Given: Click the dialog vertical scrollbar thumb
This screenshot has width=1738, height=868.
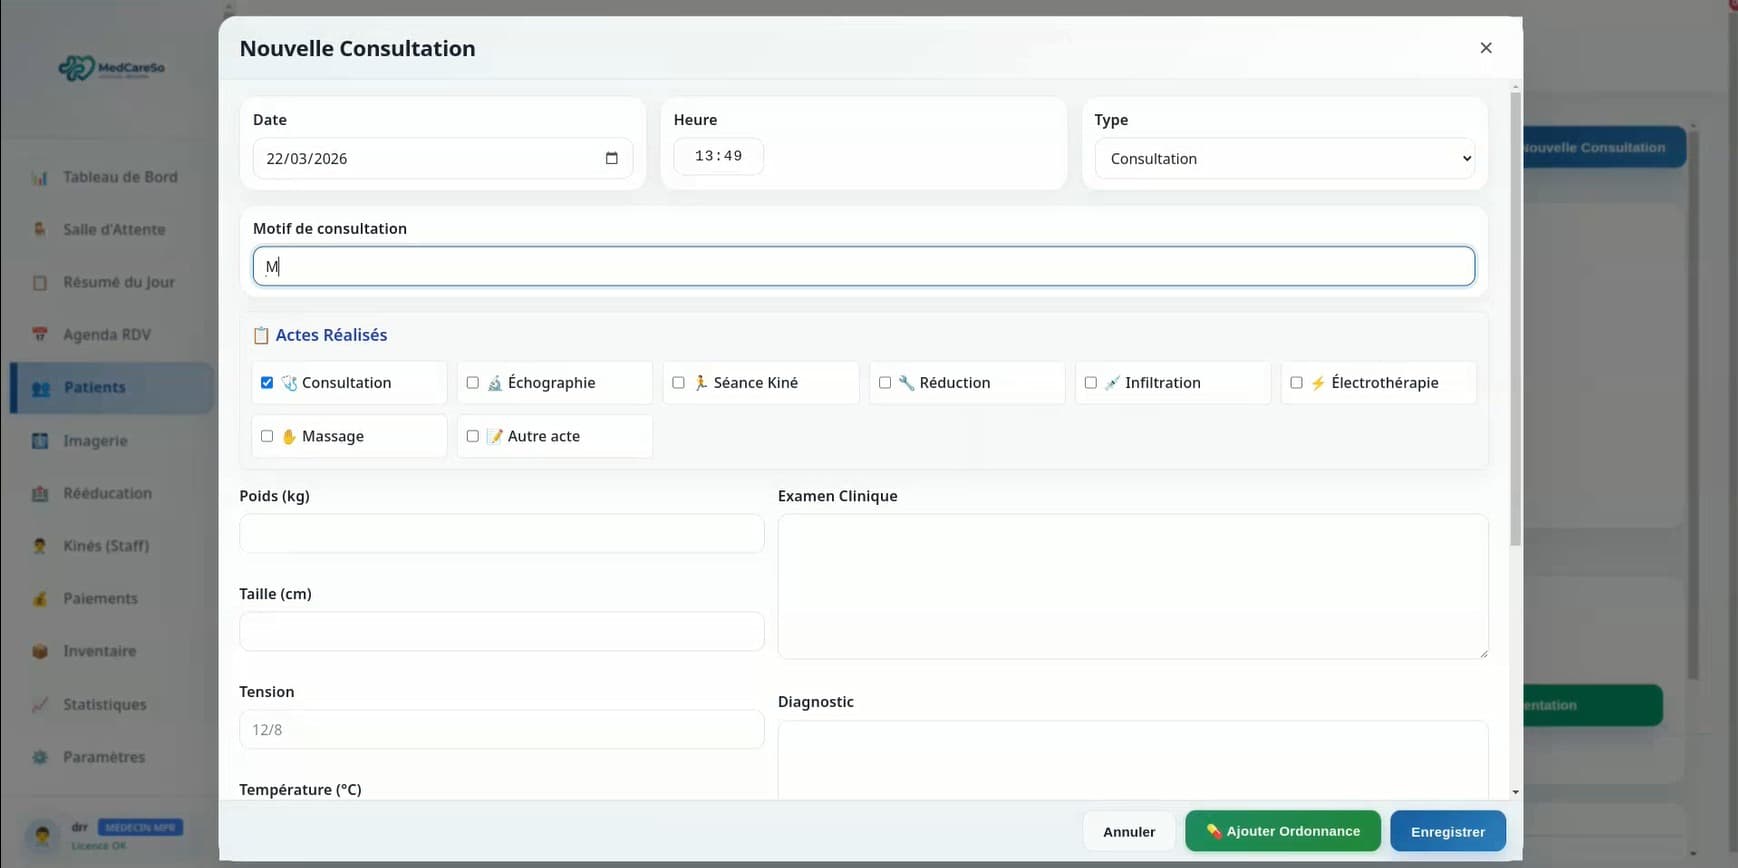Looking at the screenshot, I should point(1515,318).
